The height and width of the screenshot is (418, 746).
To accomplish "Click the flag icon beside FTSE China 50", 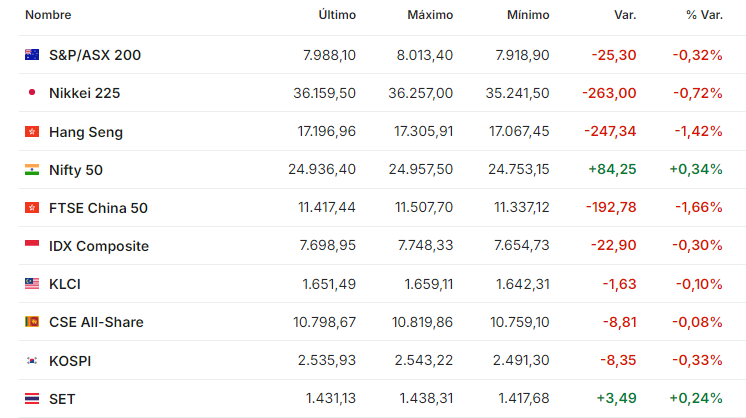I will 32,207.
